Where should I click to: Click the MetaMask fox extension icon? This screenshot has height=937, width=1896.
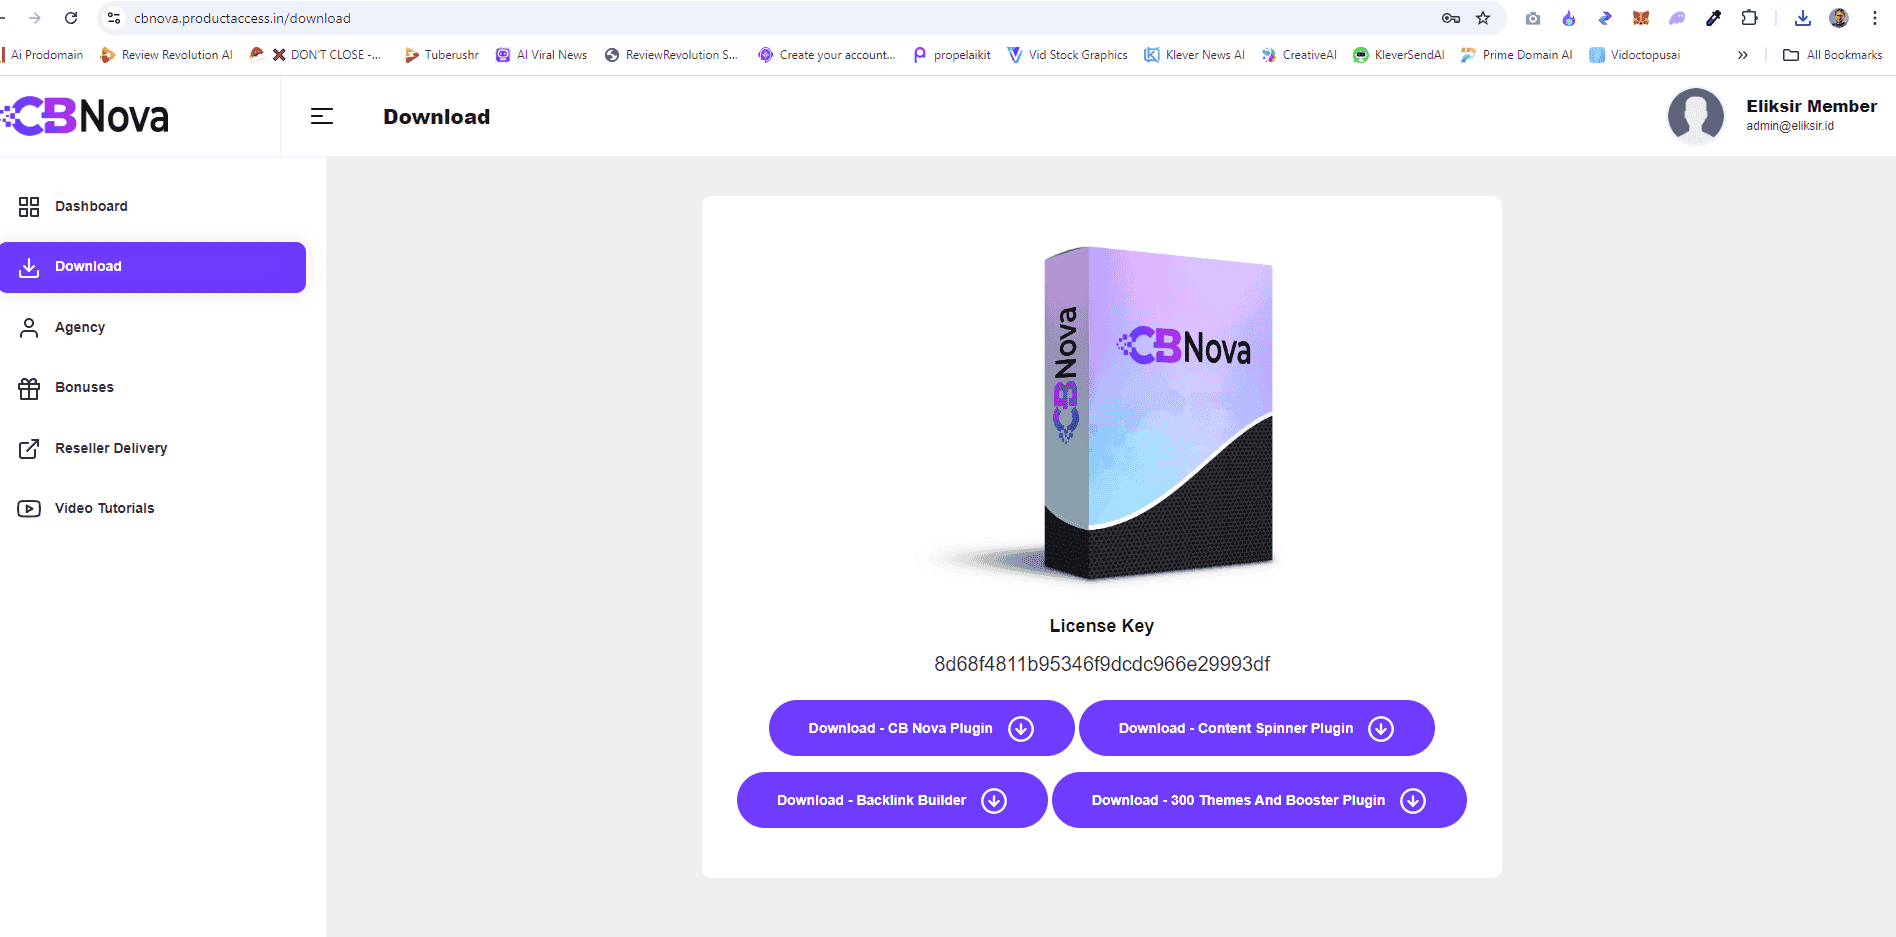click(x=1641, y=18)
